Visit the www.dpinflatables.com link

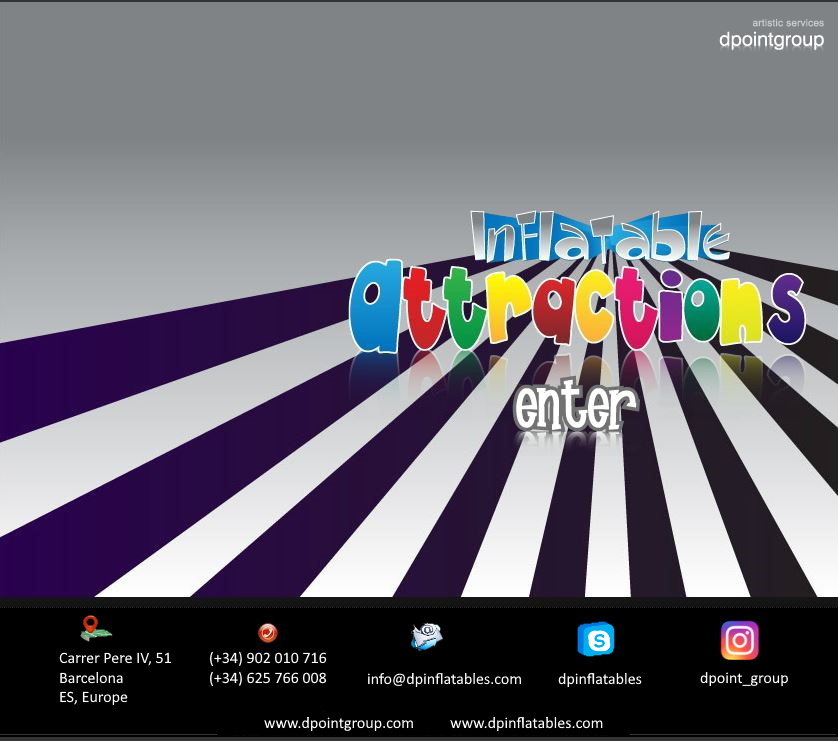click(x=526, y=722)
